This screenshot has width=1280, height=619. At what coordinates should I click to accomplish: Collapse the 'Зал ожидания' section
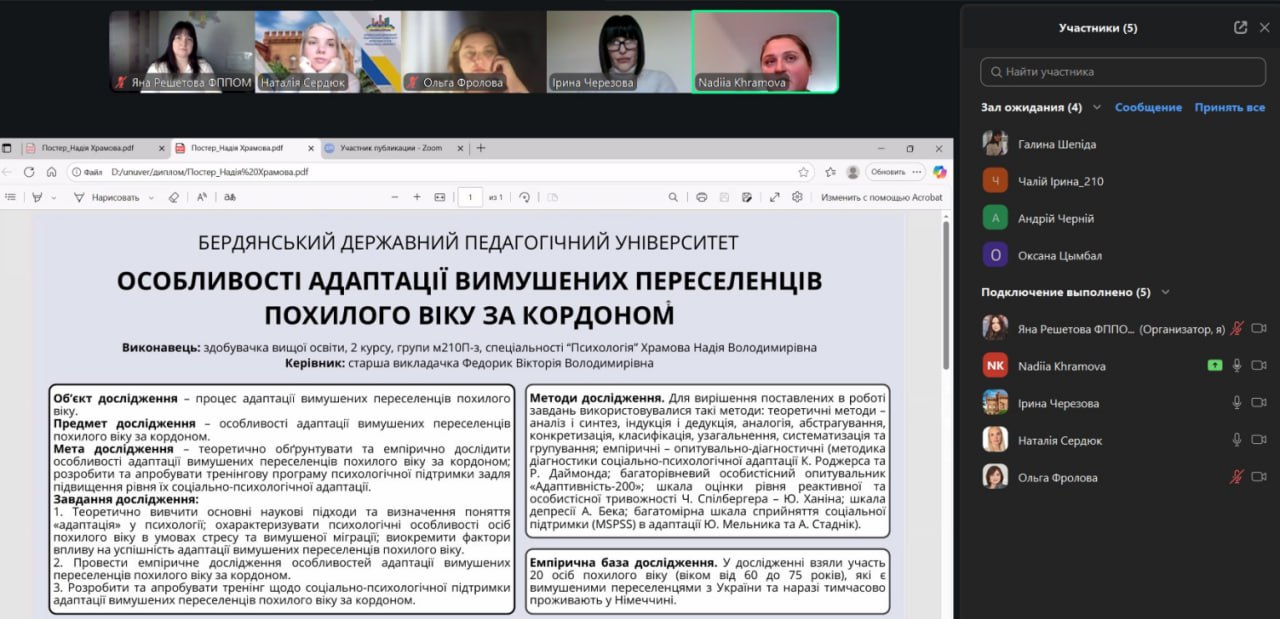[1097, 108]
